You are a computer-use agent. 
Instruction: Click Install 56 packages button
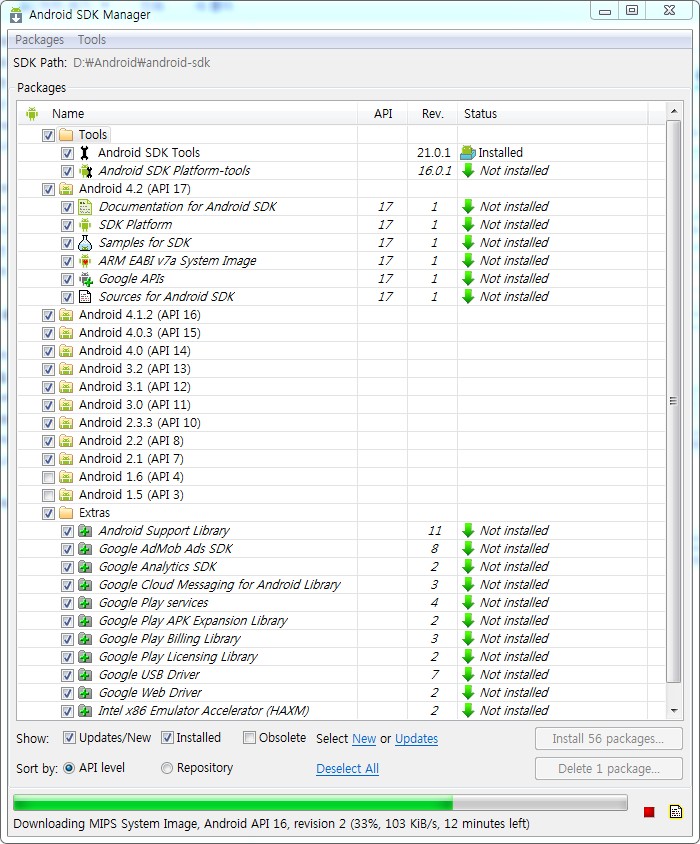(608, 738)
